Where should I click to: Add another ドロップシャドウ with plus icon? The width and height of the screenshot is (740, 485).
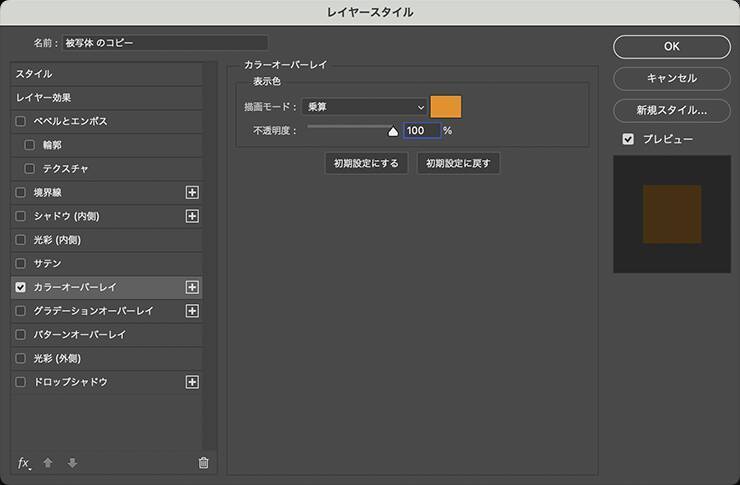click(192, 382)
